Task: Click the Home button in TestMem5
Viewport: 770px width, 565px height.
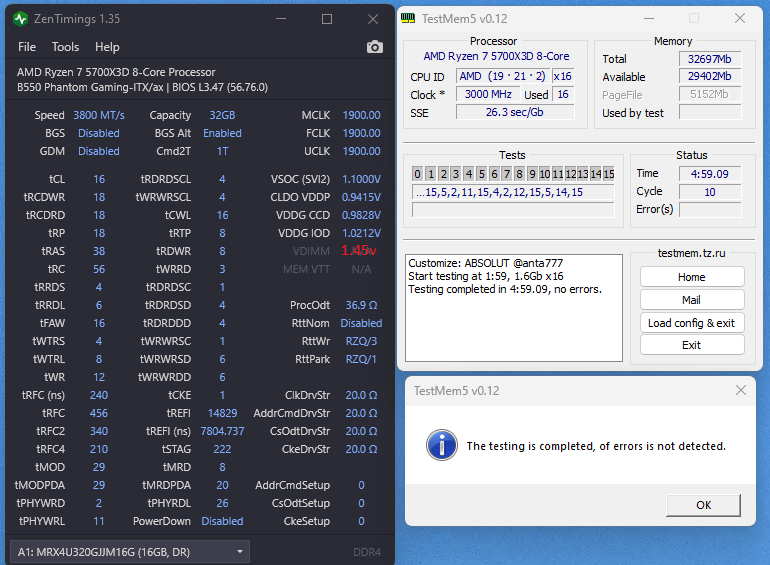Action: pyautogui.click(x=692, y=277)
